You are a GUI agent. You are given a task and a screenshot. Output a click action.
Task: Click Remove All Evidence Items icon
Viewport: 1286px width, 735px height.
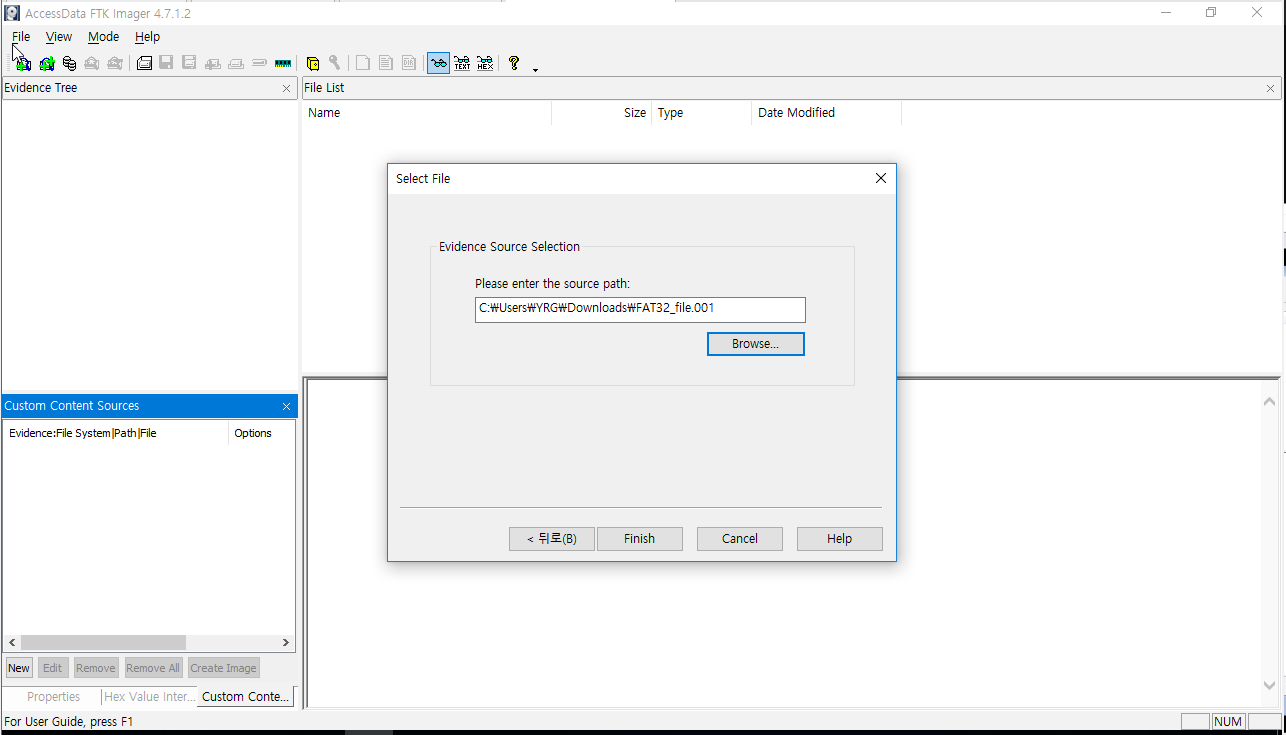pyautogui.click(x=115, y=63)
